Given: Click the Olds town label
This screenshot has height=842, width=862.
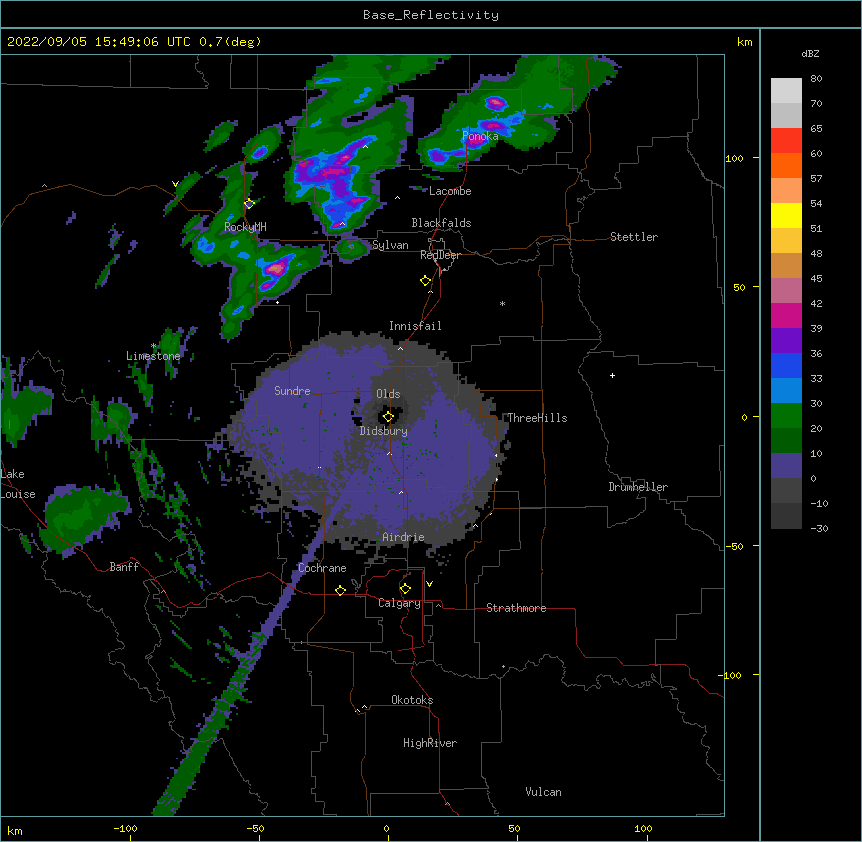Looking at the screenshot, I should coord(388,394).
